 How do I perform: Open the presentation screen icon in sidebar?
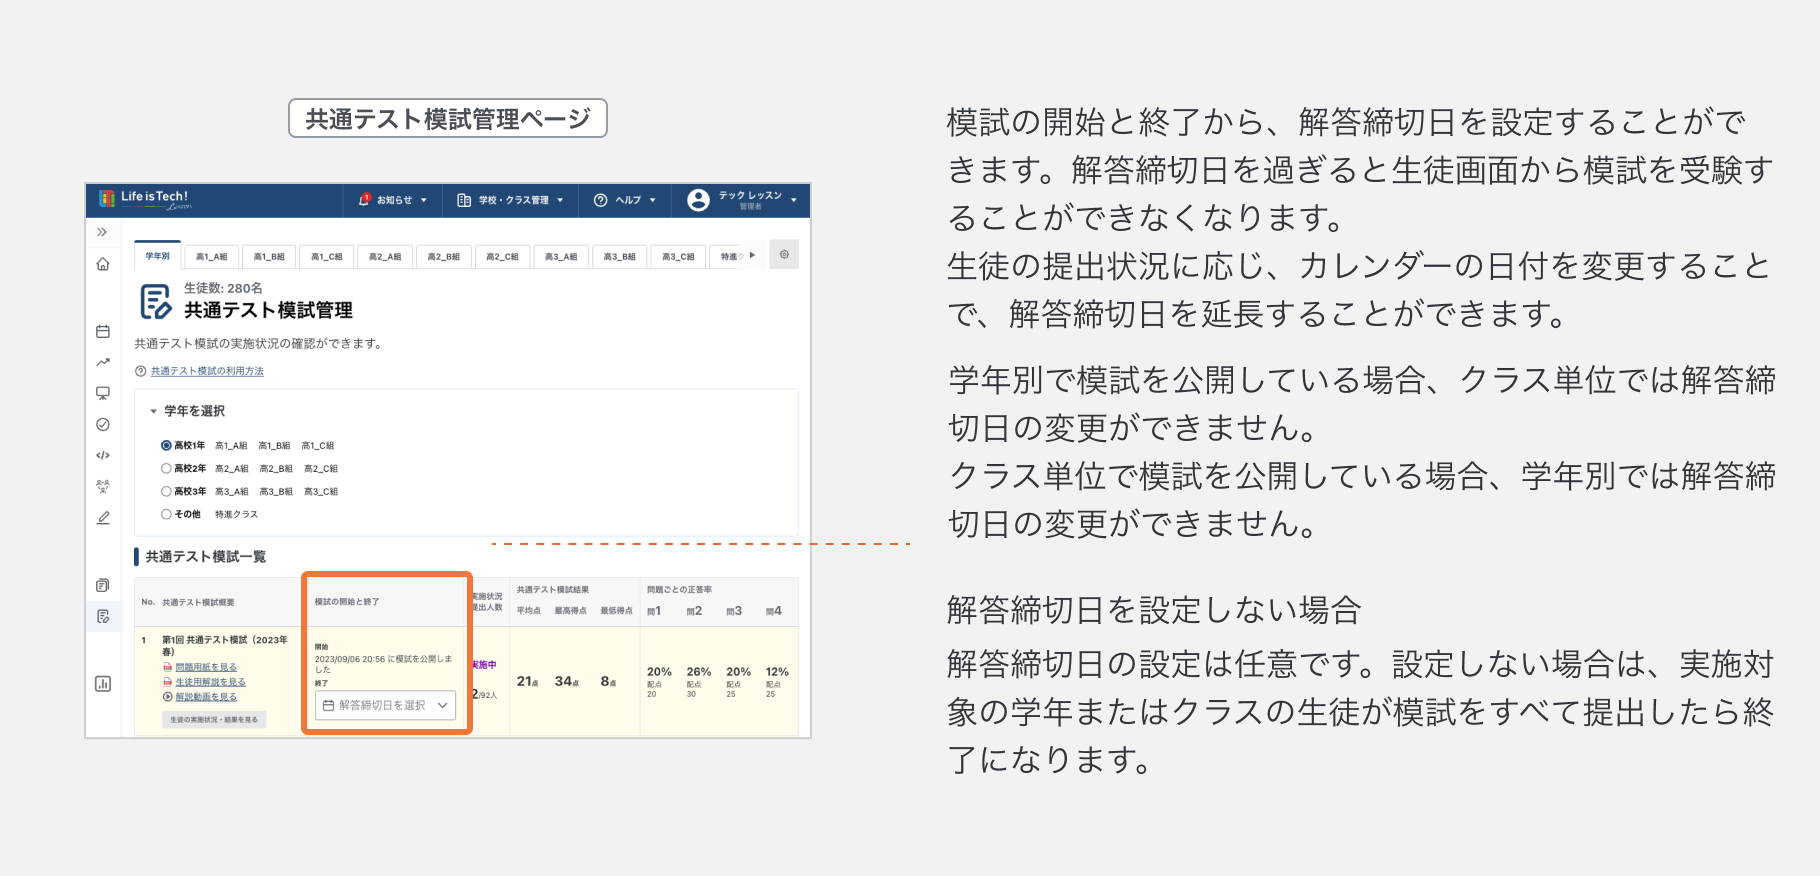coord(102,393)
